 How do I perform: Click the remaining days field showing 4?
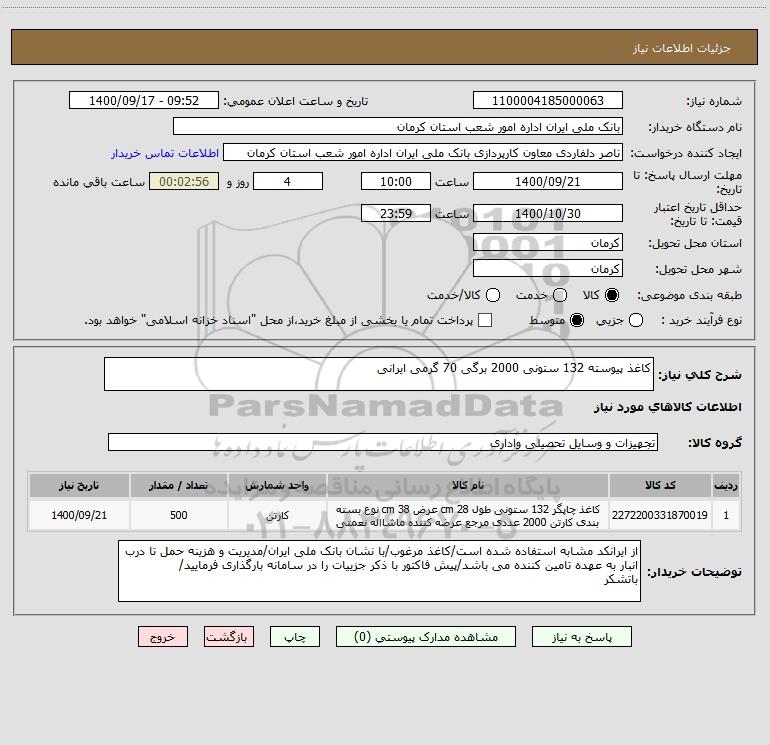288,182
